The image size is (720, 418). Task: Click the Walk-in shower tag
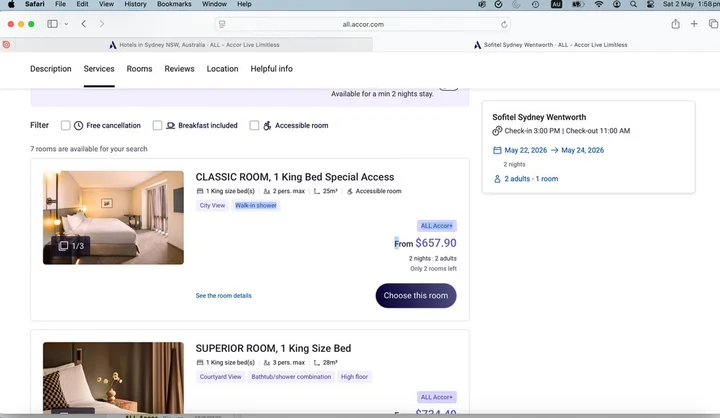tap(256, 205)
